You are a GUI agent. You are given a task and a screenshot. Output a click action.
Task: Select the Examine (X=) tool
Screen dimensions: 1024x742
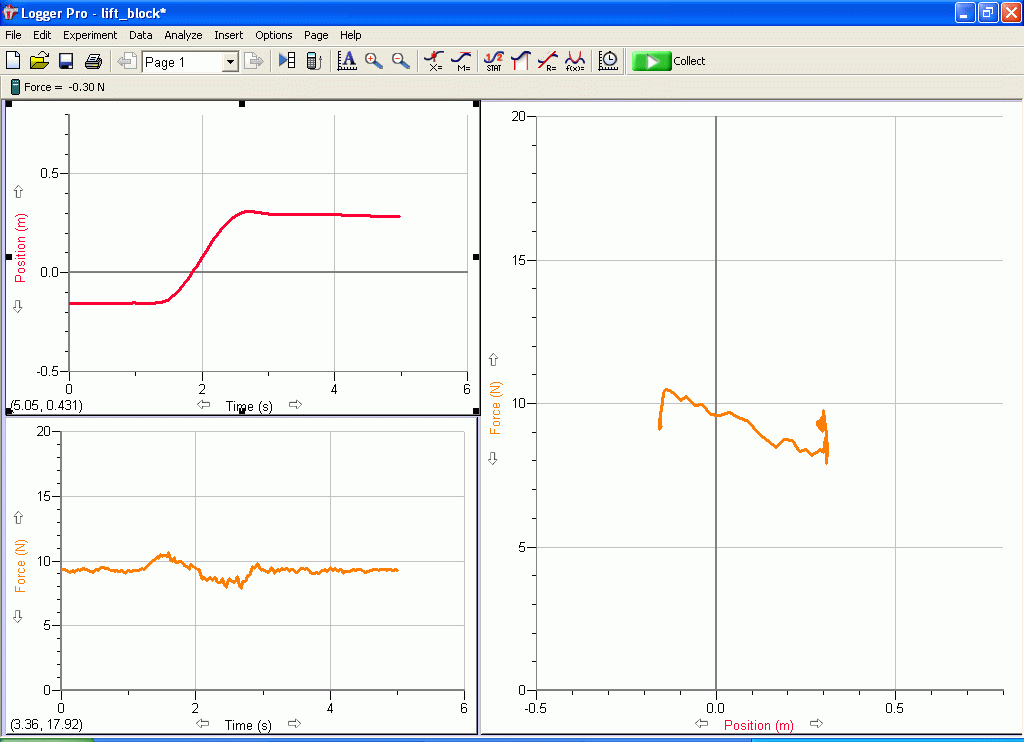(x=434, y=61)
